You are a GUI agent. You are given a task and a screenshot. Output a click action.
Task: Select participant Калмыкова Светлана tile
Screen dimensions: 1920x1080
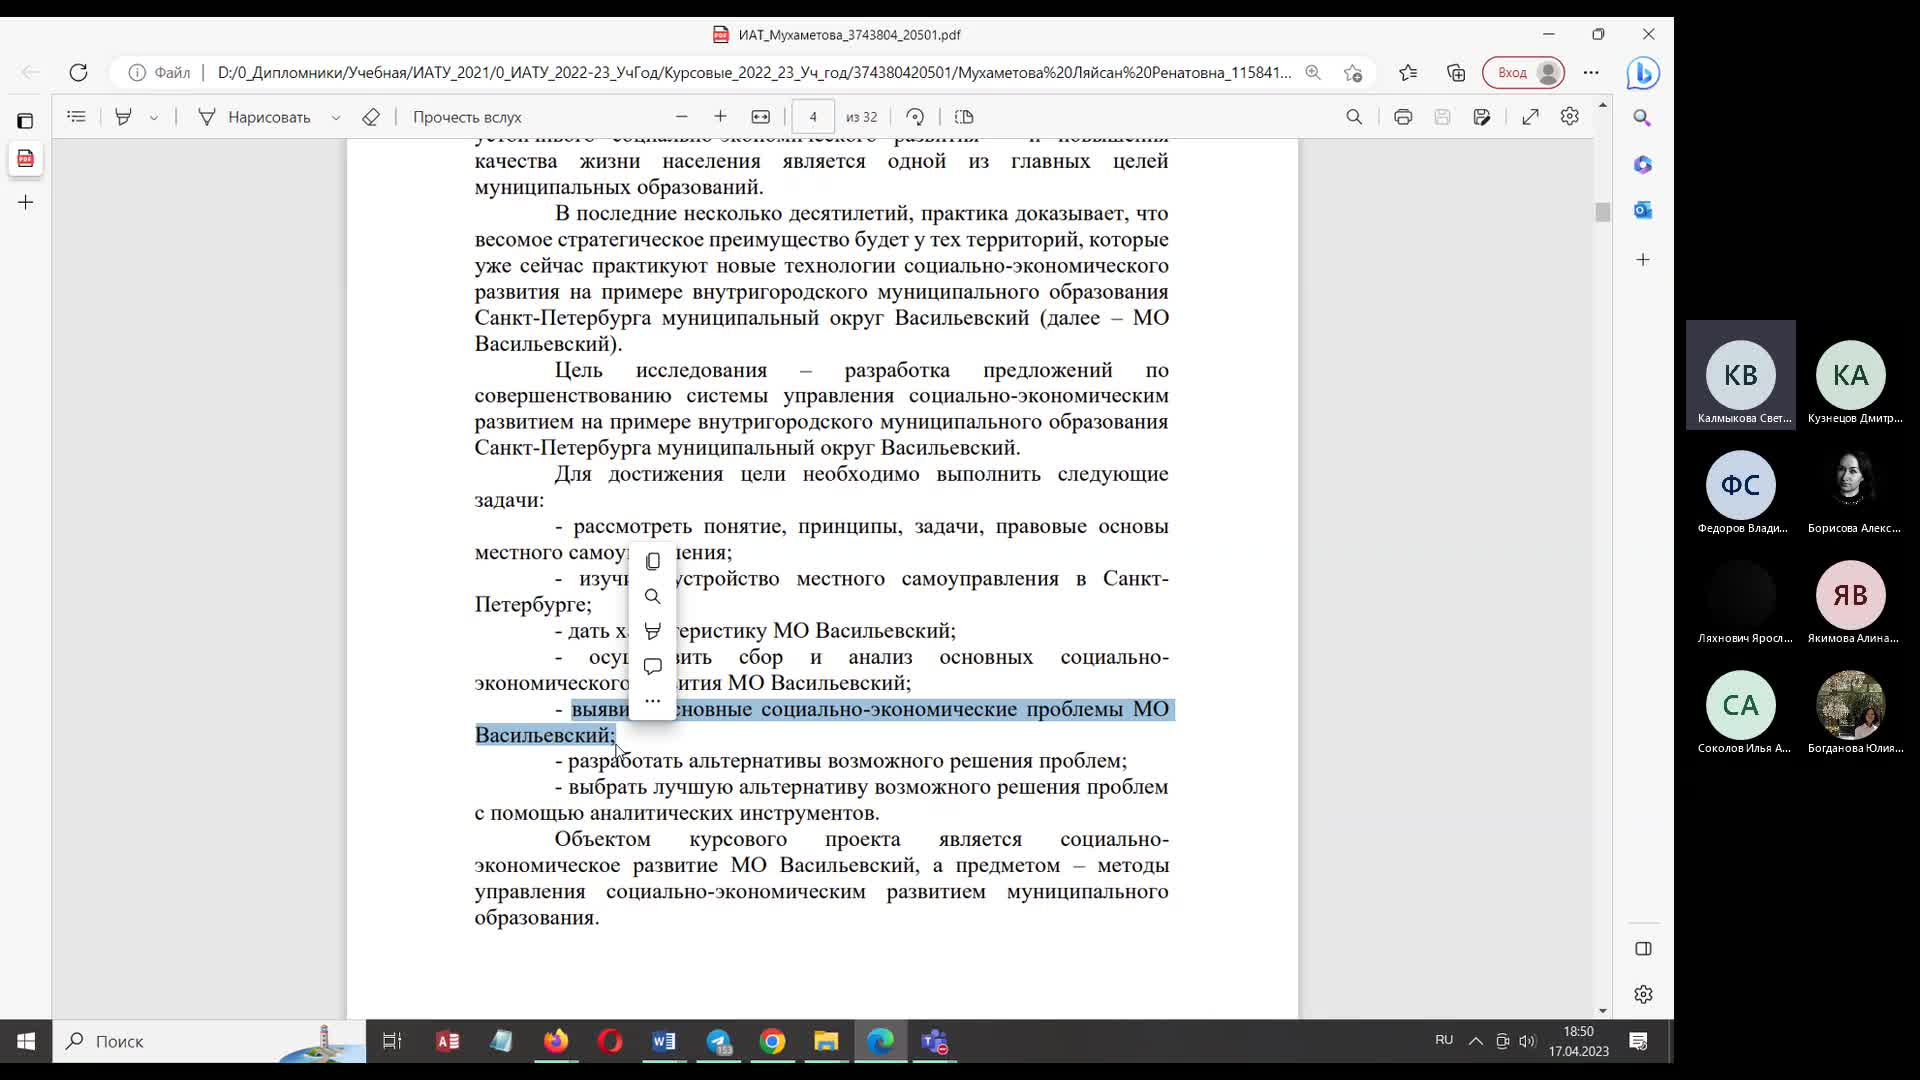tap(1741, 376)
